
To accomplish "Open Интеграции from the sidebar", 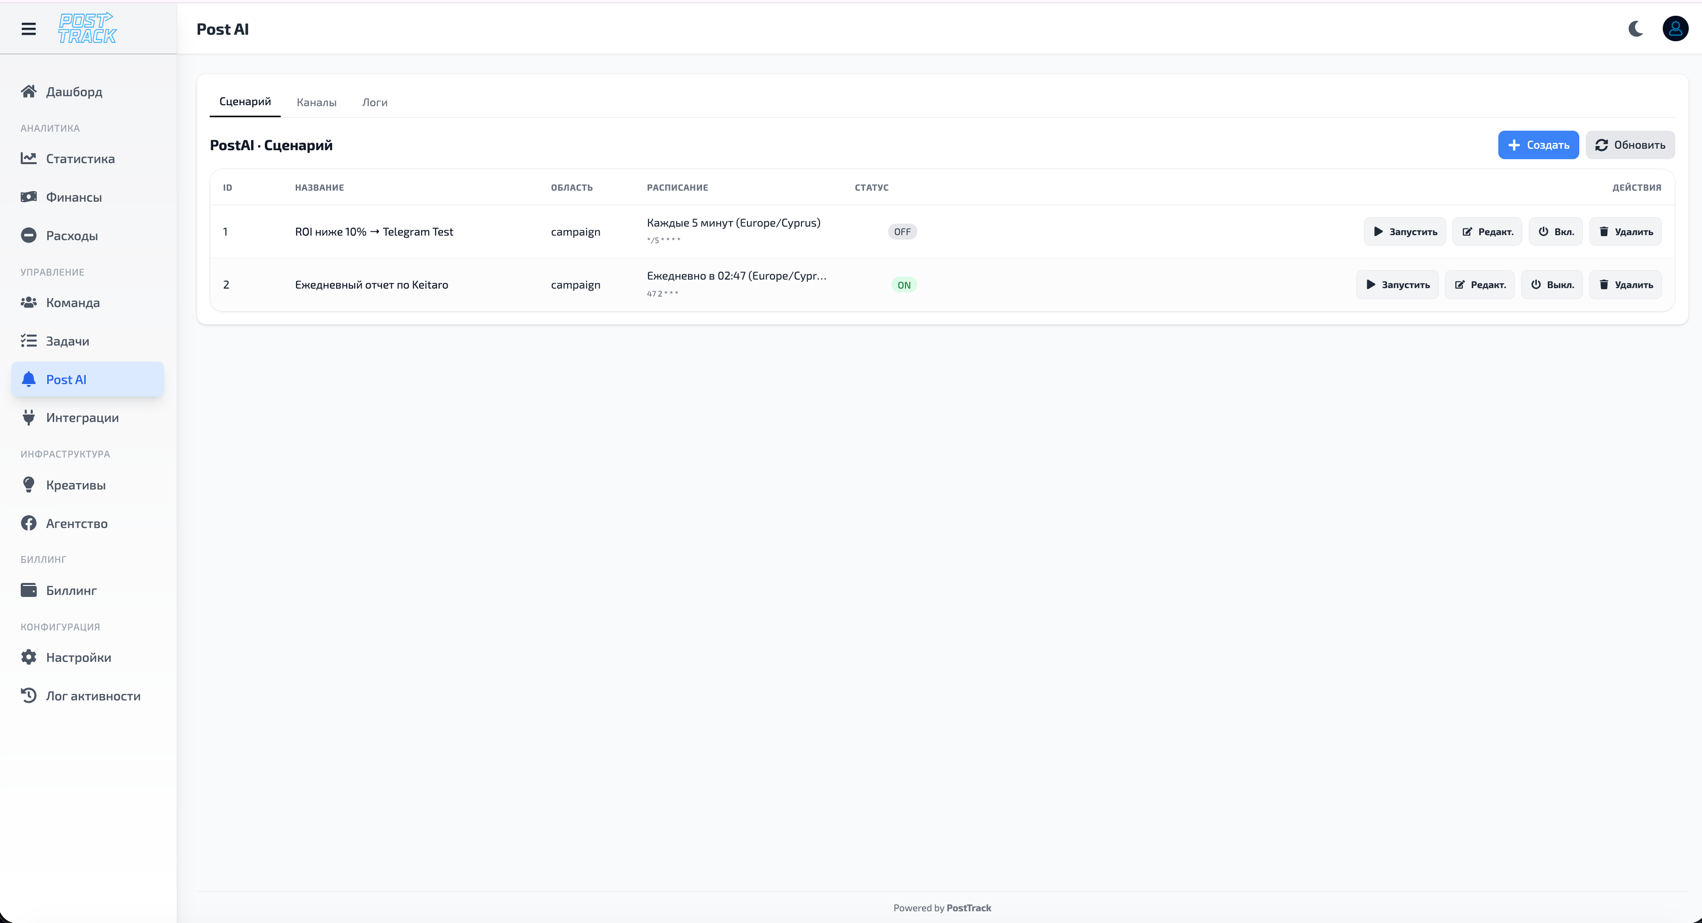I will [x=82, y=418].
